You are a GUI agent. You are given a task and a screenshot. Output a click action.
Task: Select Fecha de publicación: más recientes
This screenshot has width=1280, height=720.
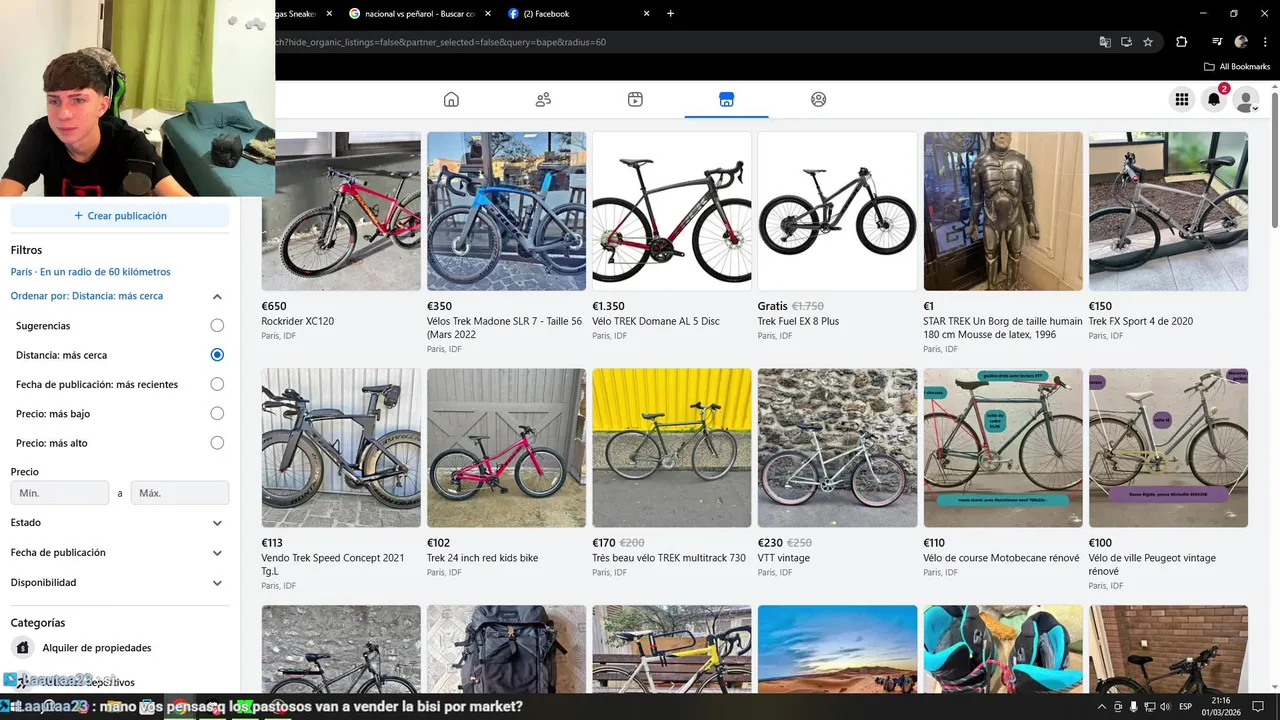(217, 384)
